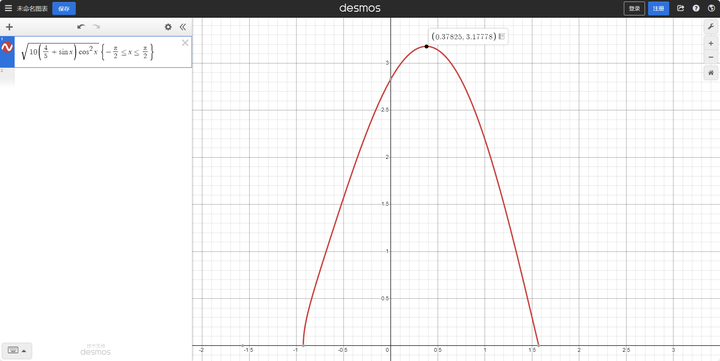The image size is (720, 361).
Task: Open the share graph icon
Action: pos(681,8)
